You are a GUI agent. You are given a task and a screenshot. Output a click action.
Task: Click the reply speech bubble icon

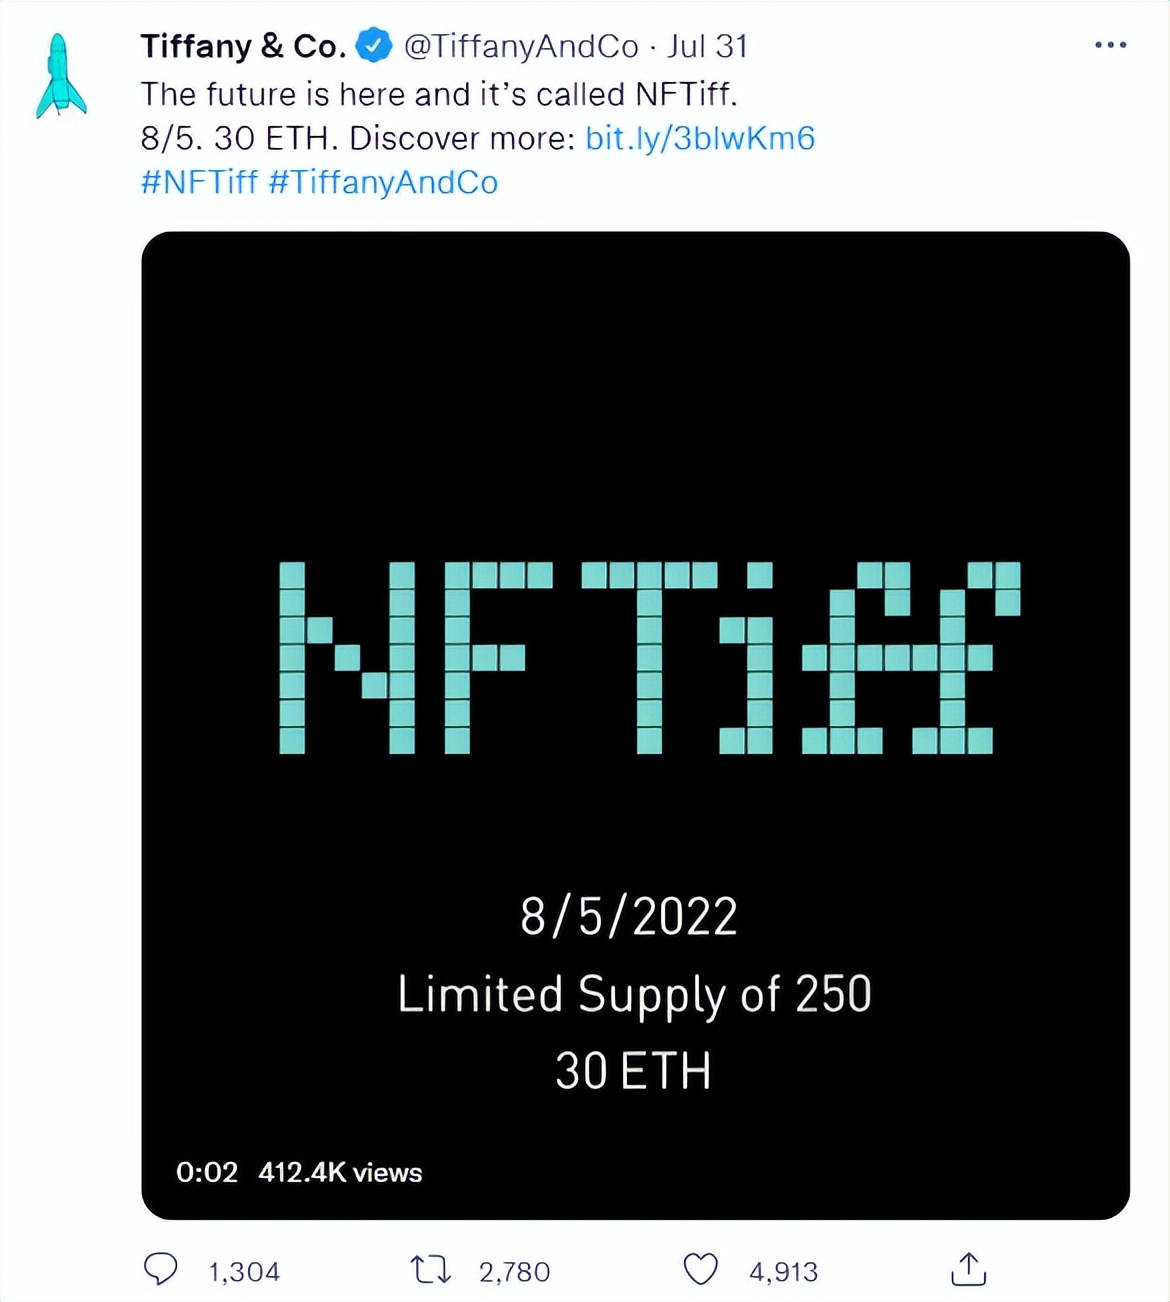pyautogui.click(x=161, y=1270)
